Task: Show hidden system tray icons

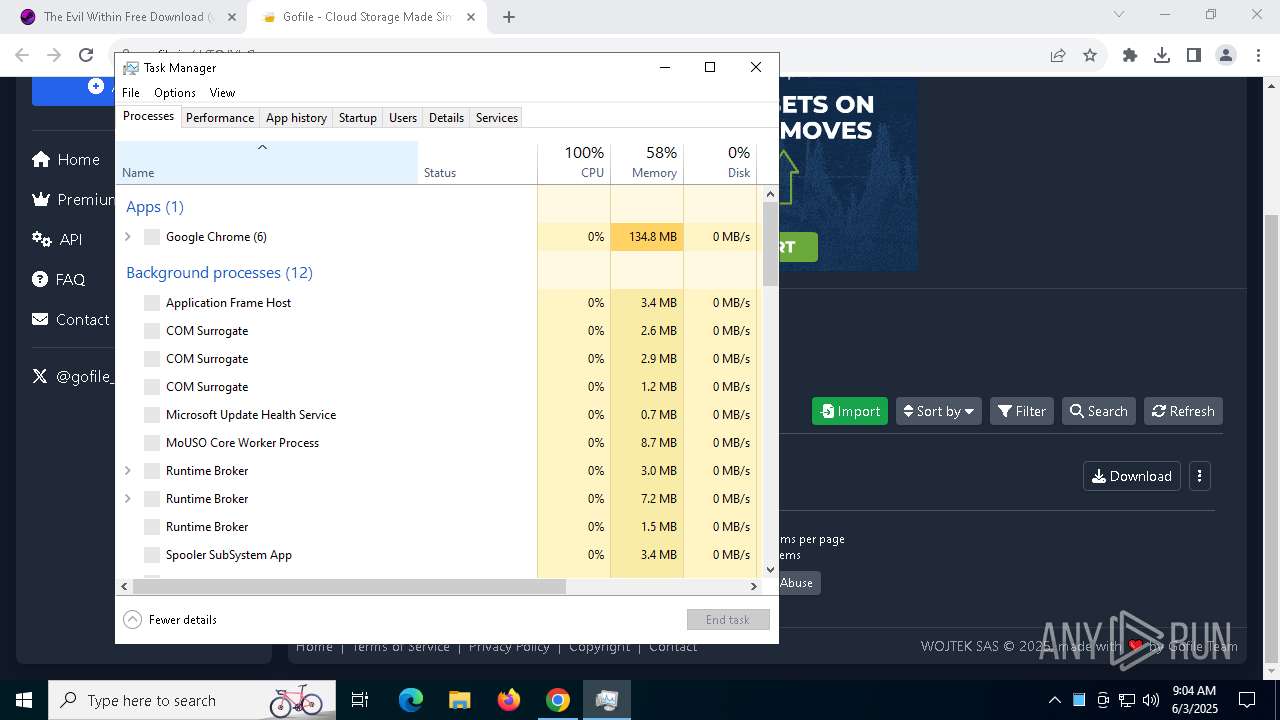Action: tap(1054, 700)
